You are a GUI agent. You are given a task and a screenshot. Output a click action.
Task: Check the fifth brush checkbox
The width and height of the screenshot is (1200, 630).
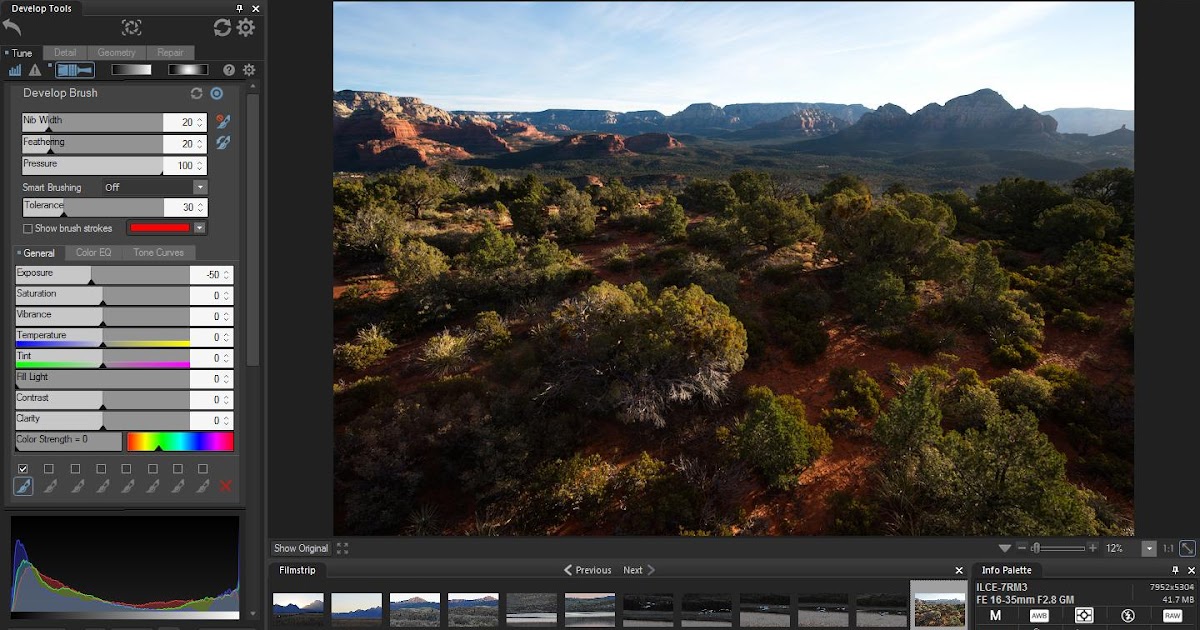(126, 468)
